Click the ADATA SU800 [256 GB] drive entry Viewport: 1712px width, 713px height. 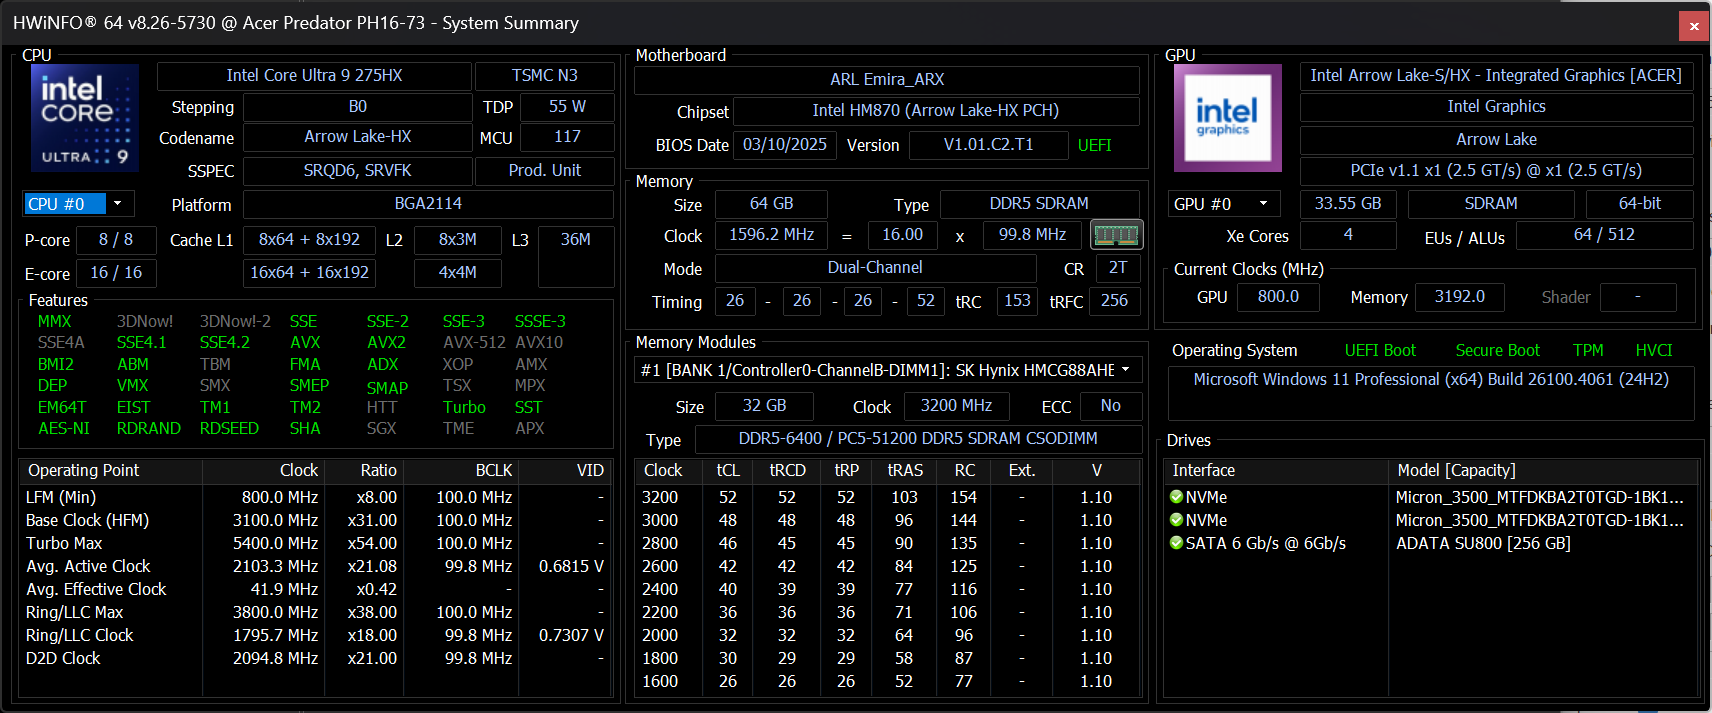1483,543
